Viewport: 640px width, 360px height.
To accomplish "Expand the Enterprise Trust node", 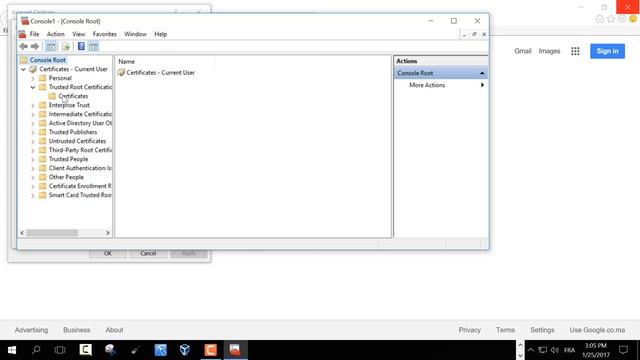I will pos(33,105).
